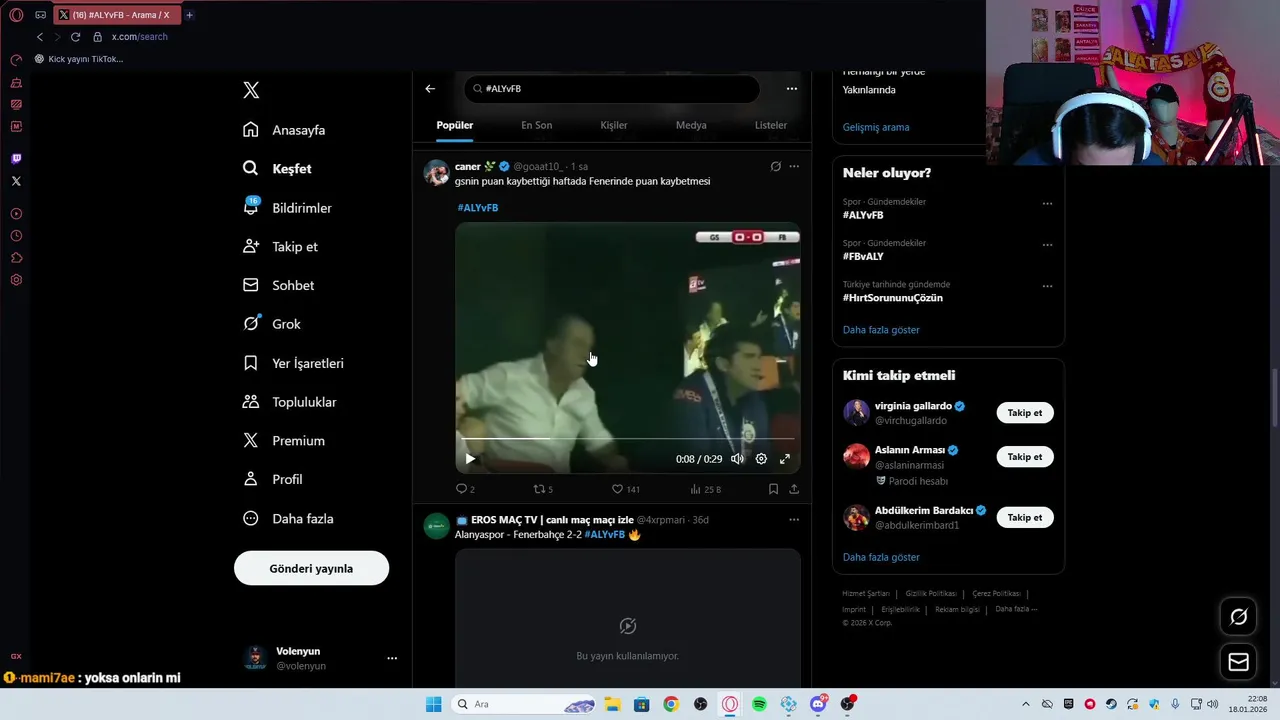Click the Windows Start button
The height and width of the screenshot is (720, 1280).
pyautogui.click(x=433, y=704)
